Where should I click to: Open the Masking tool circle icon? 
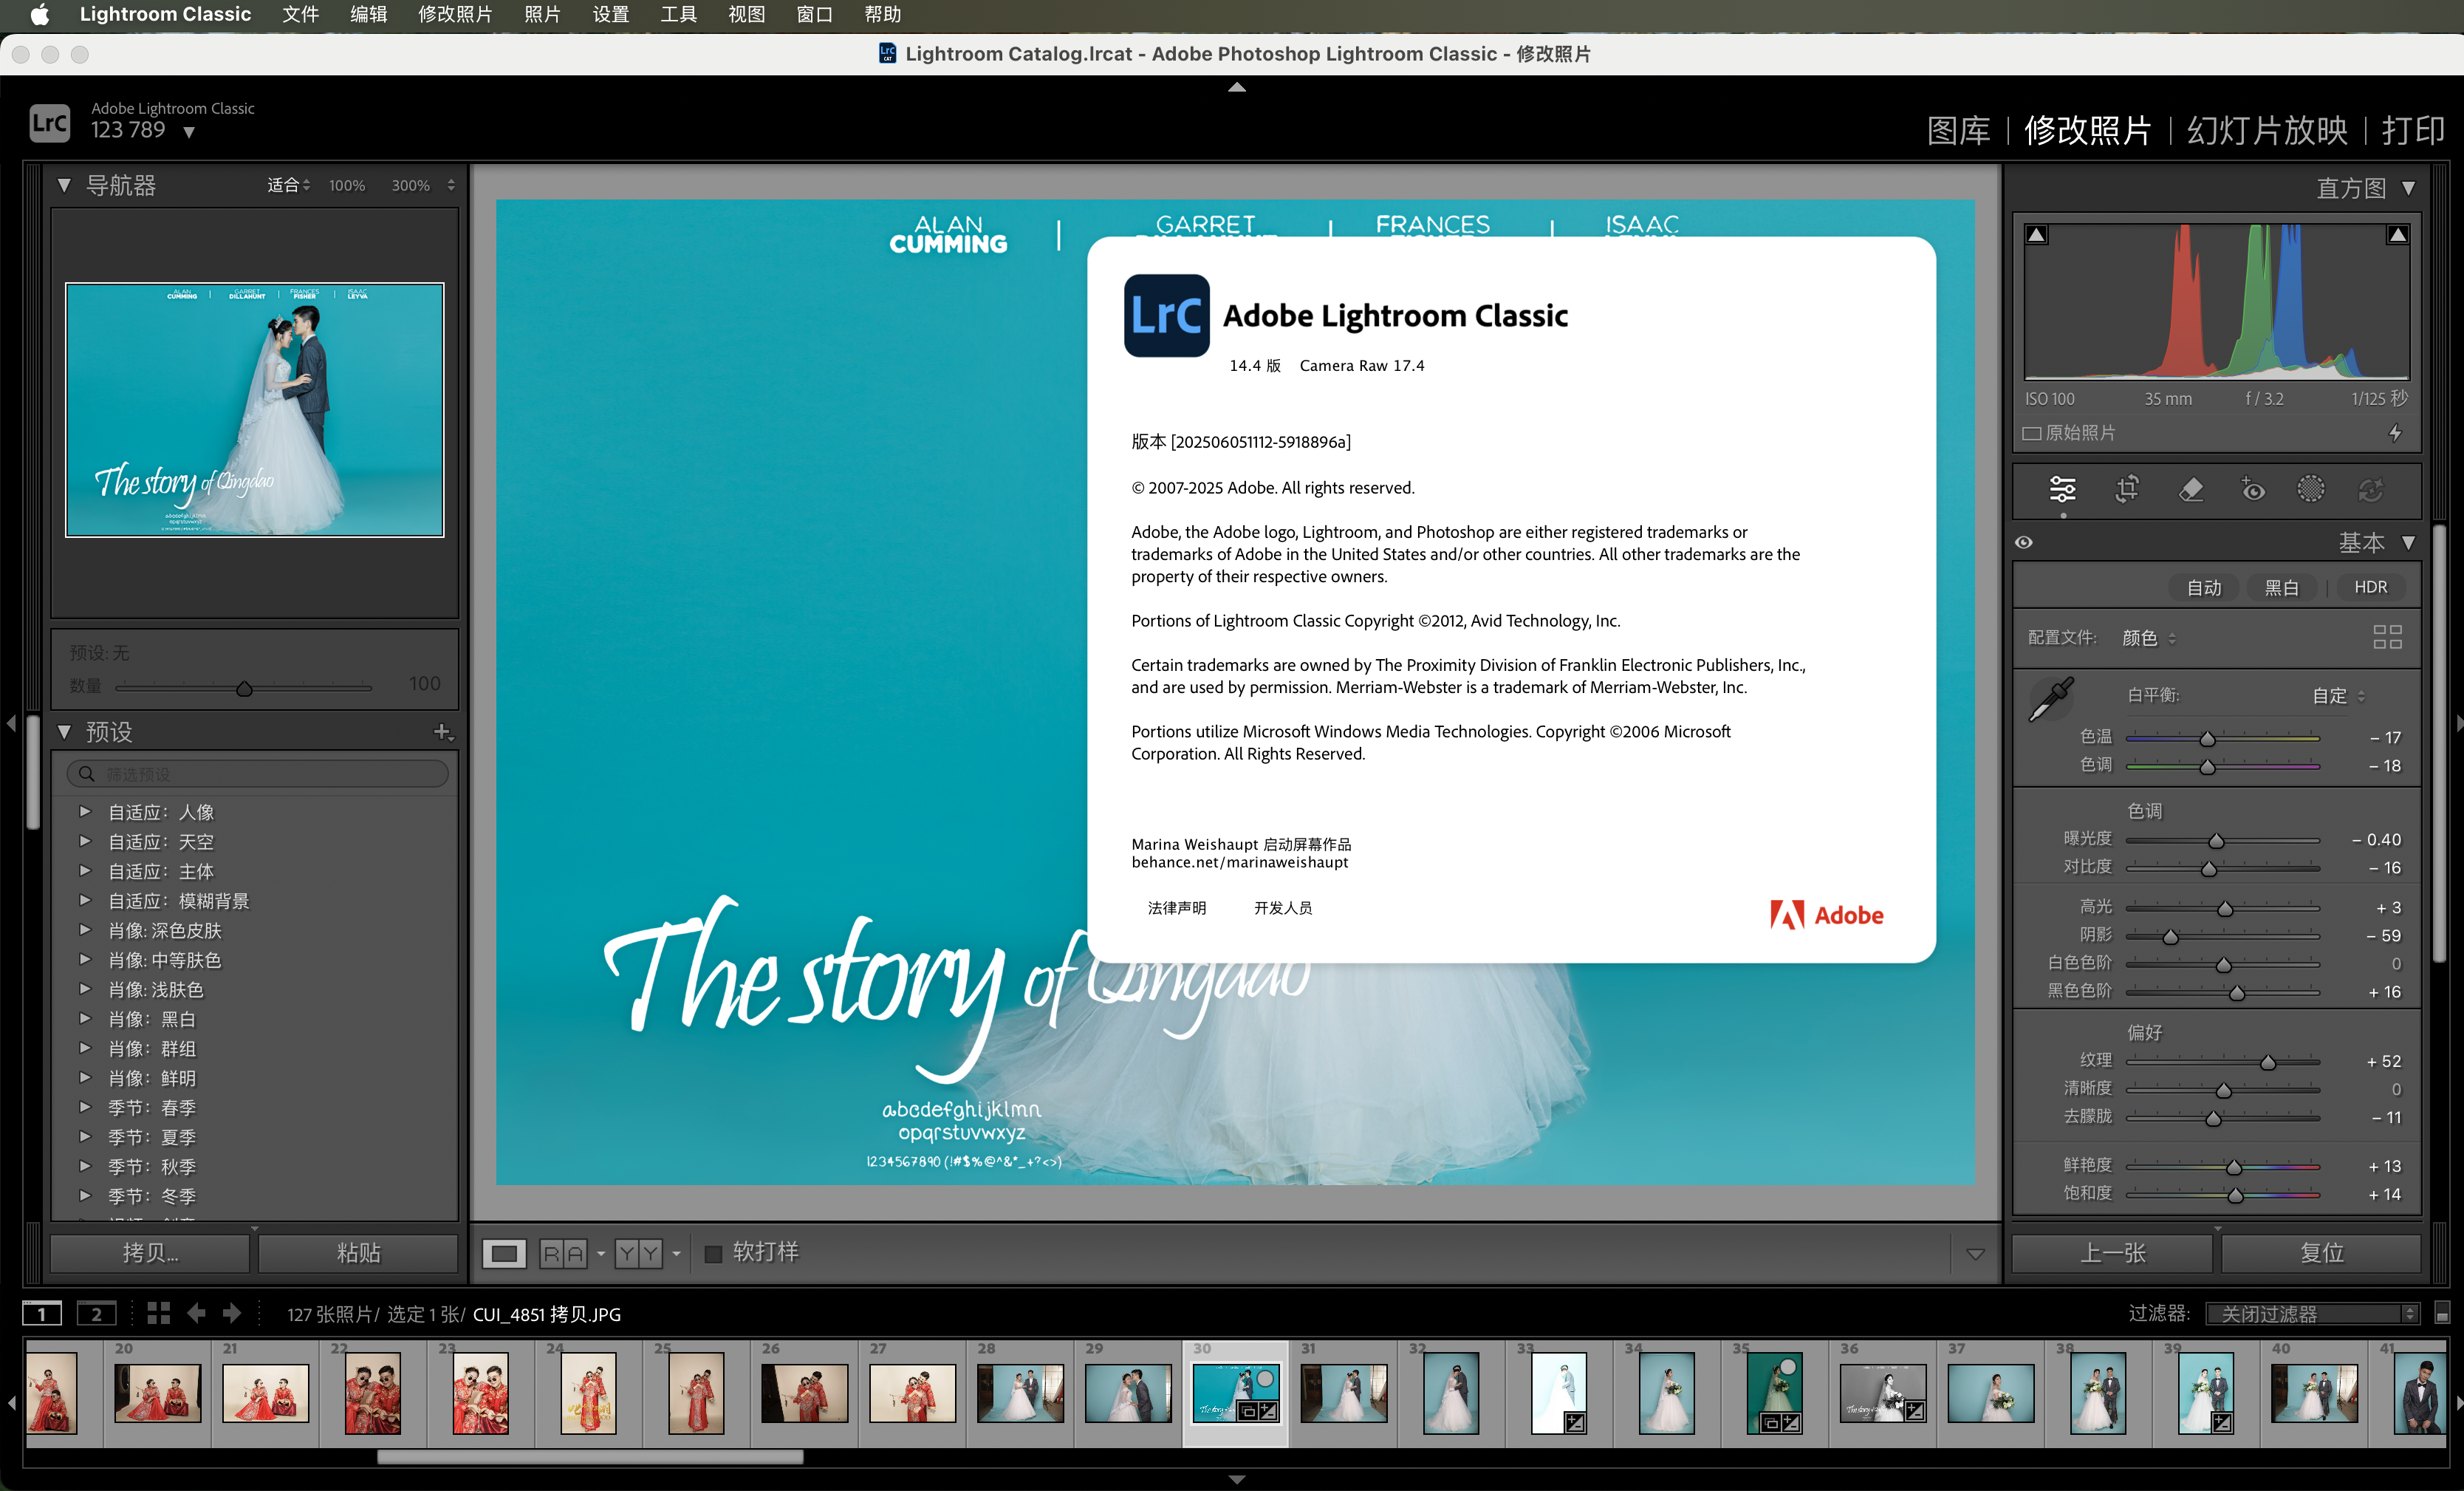(x=2310, y=489)
